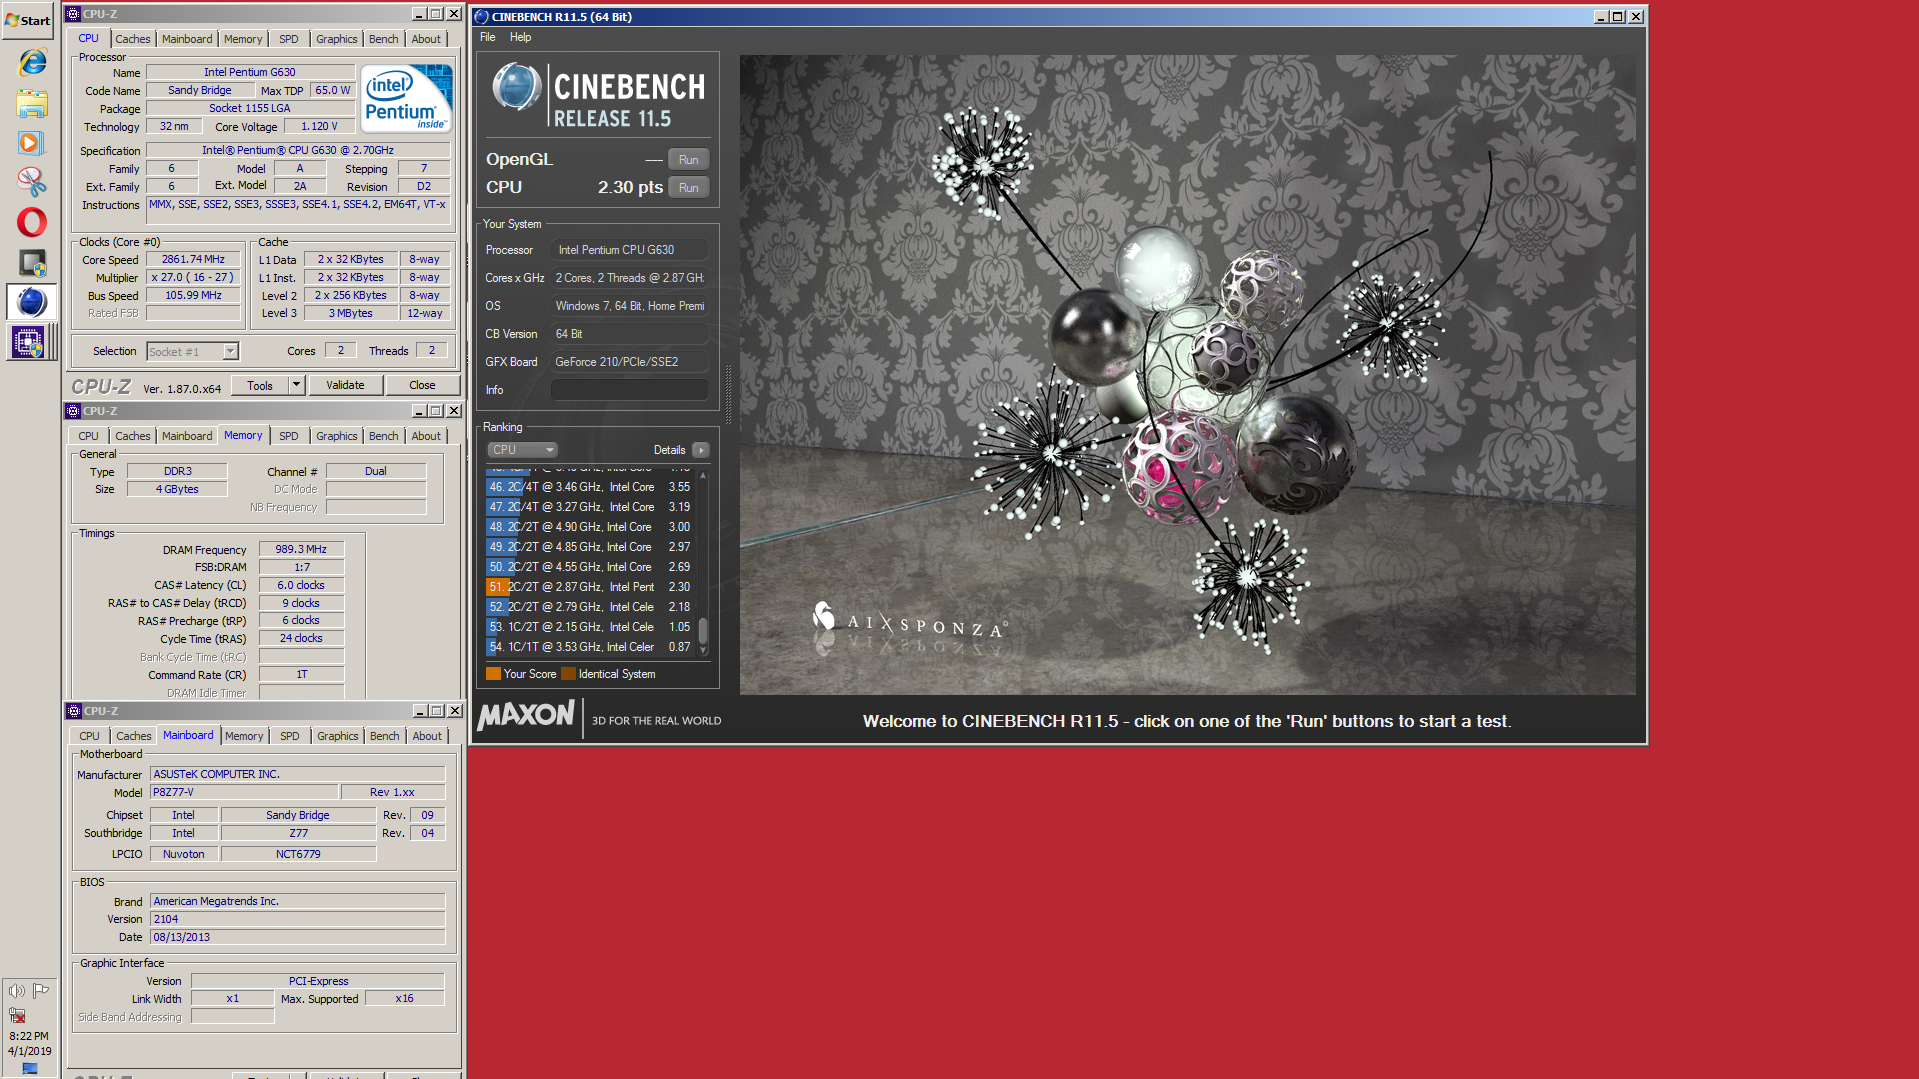Click the BIOS version 2104 field
This screenshot has height=1079, width=1919.
pyautogui.click(x=297, y=919)
